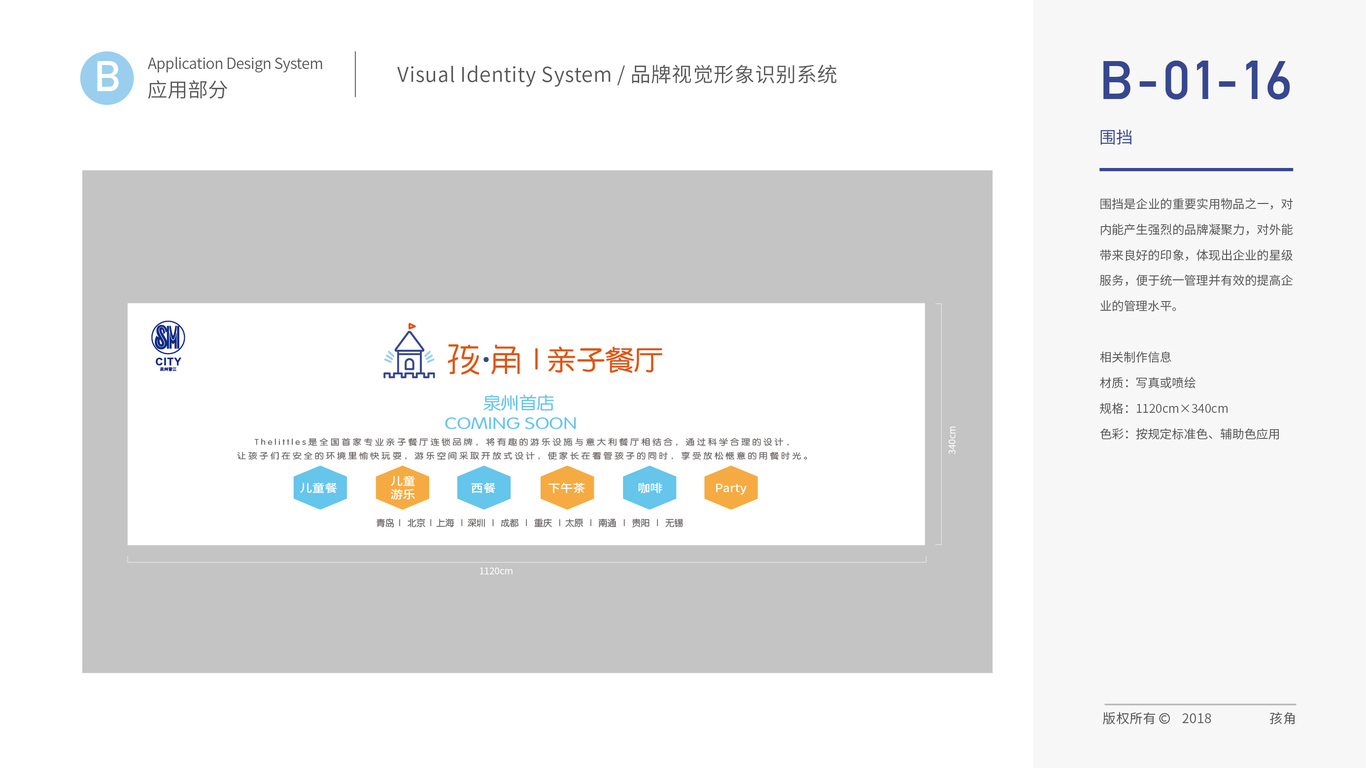The height and width of the screenshot is (768, 1366).
Task: Click the Thelittles description first line
Action: pos(523,442)
